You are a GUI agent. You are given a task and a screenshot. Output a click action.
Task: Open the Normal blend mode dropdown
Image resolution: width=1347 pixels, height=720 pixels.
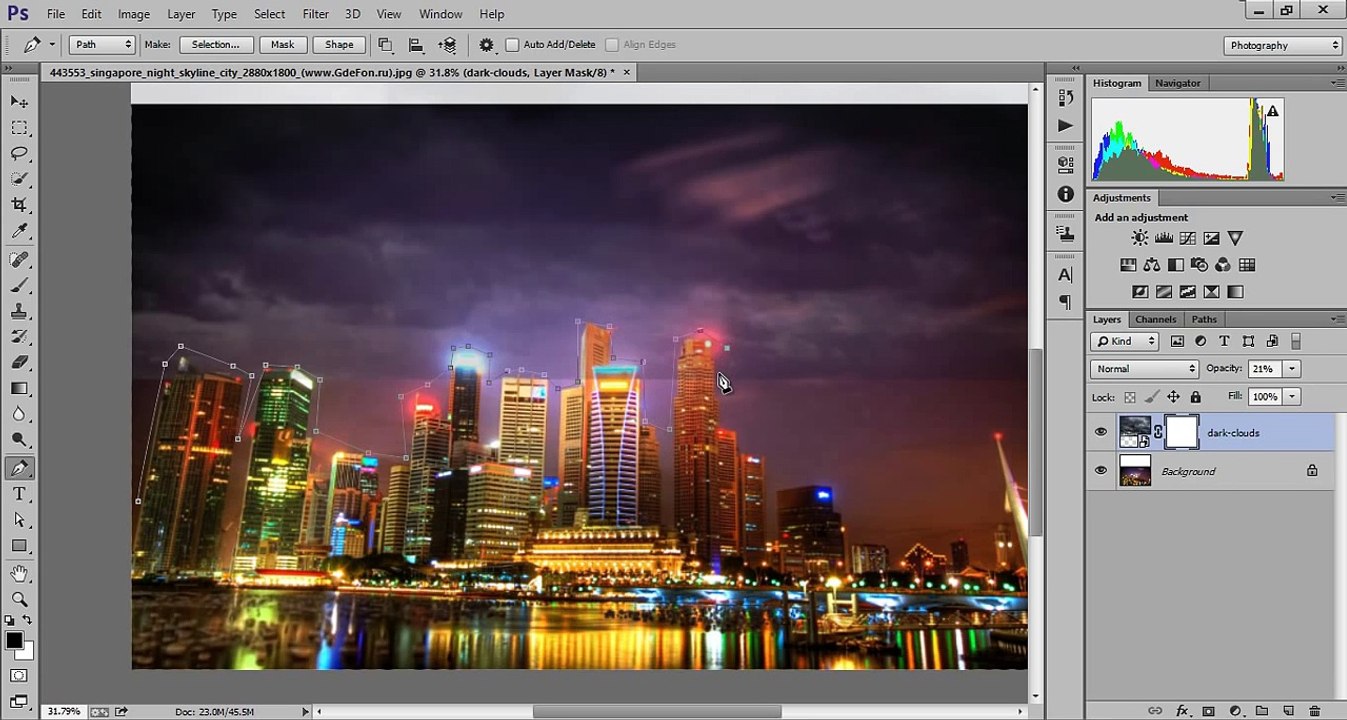pyautogui.click(x=1144, y=369)
